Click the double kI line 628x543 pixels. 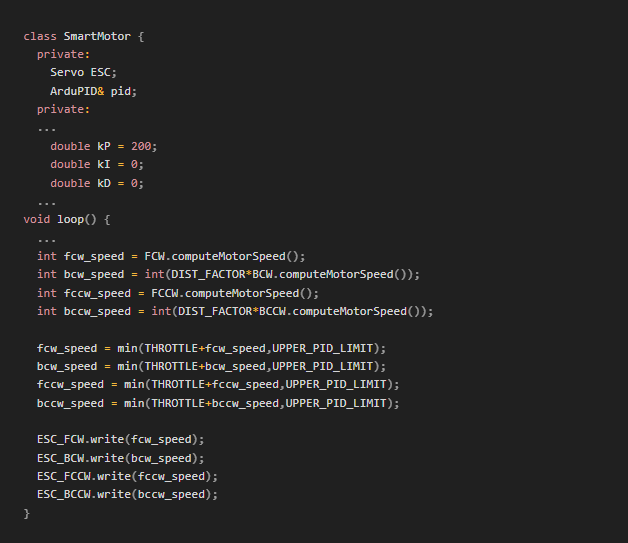point(97,165)
